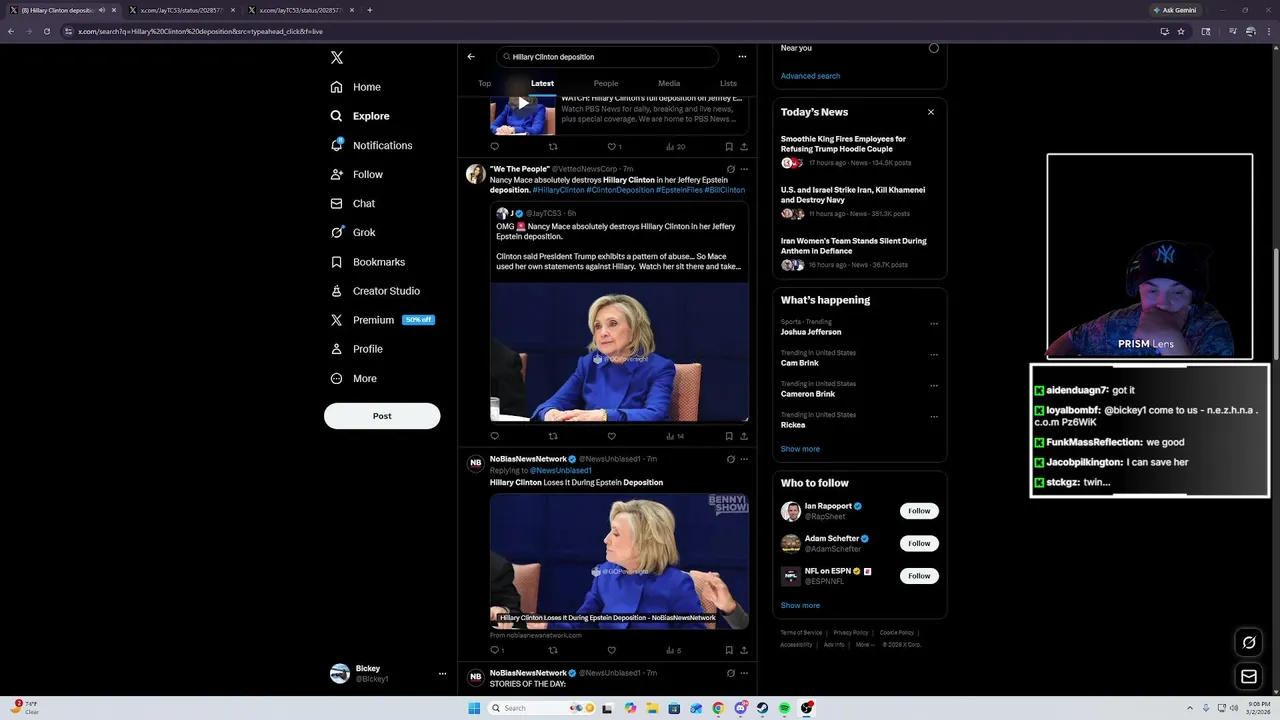
Task: Expand the More menu in the sidebar
Action: click(x=353, y=378)
